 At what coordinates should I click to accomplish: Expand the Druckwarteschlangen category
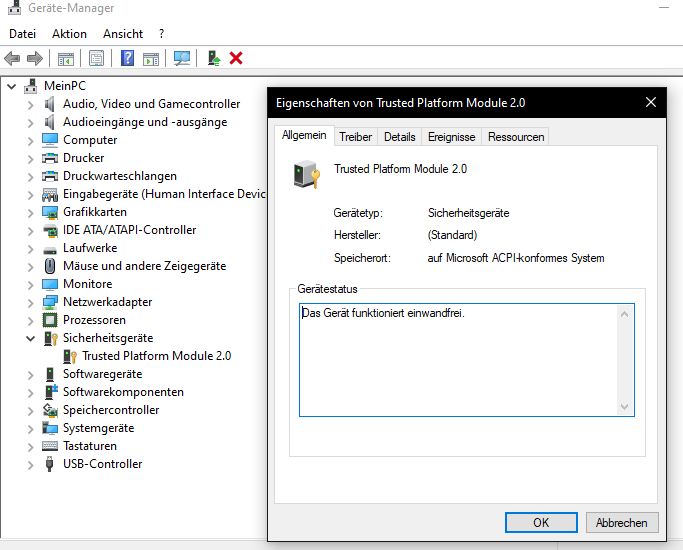[x=30, y=176]
